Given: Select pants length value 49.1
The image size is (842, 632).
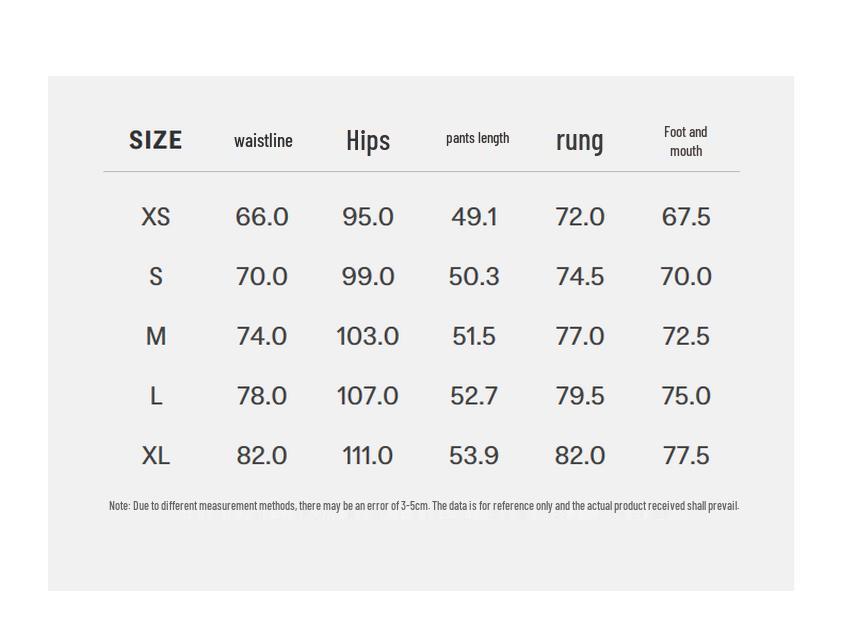Looking at the screenshot, I should (x=474, y=217).
